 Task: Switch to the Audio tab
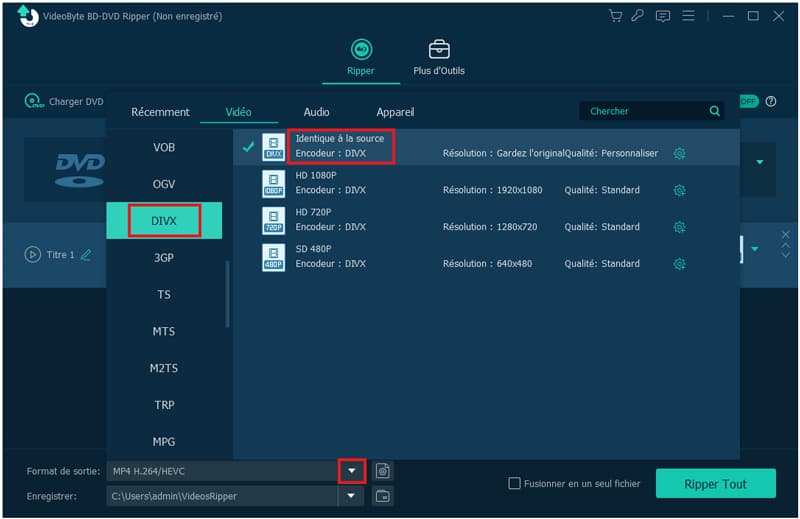pos(316,112)
